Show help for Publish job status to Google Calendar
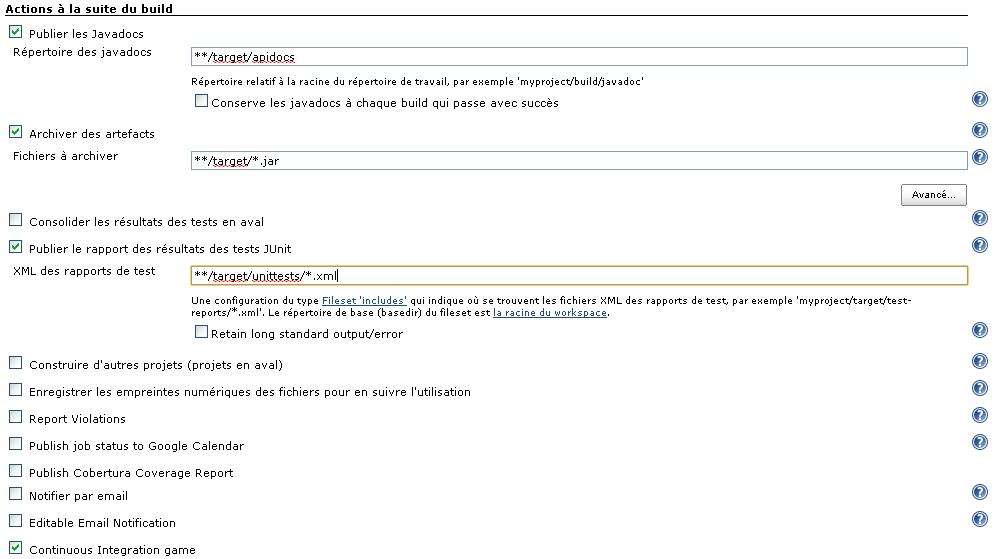 point(980,443)
